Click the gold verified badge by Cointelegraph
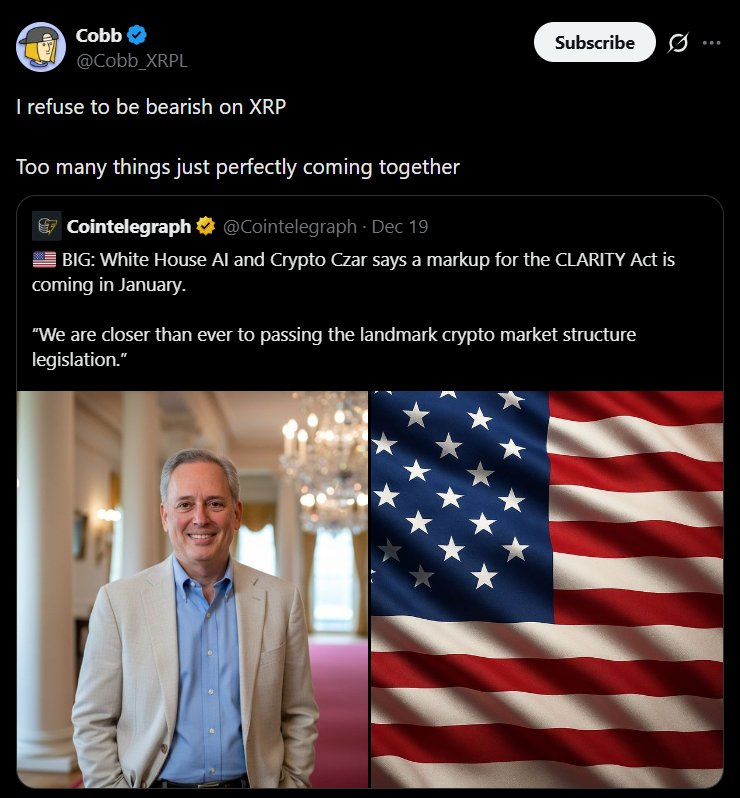 (x=205, y=227)
